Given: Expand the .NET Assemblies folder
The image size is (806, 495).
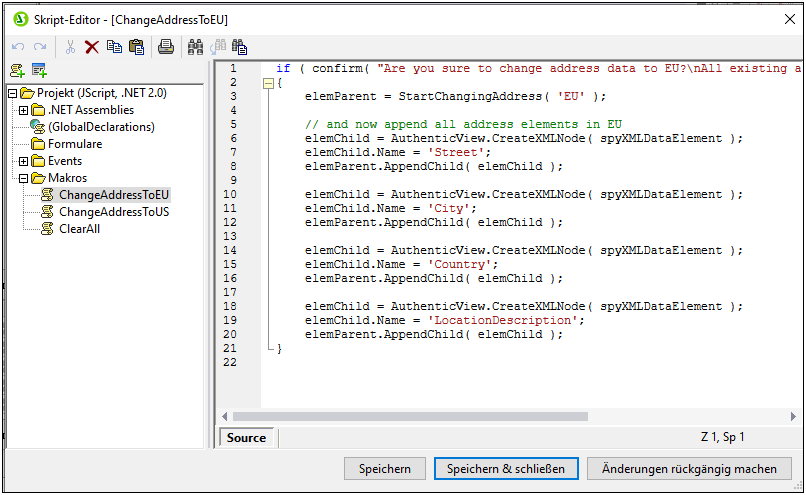Looking at the screenshot, I should coord(24,110).
